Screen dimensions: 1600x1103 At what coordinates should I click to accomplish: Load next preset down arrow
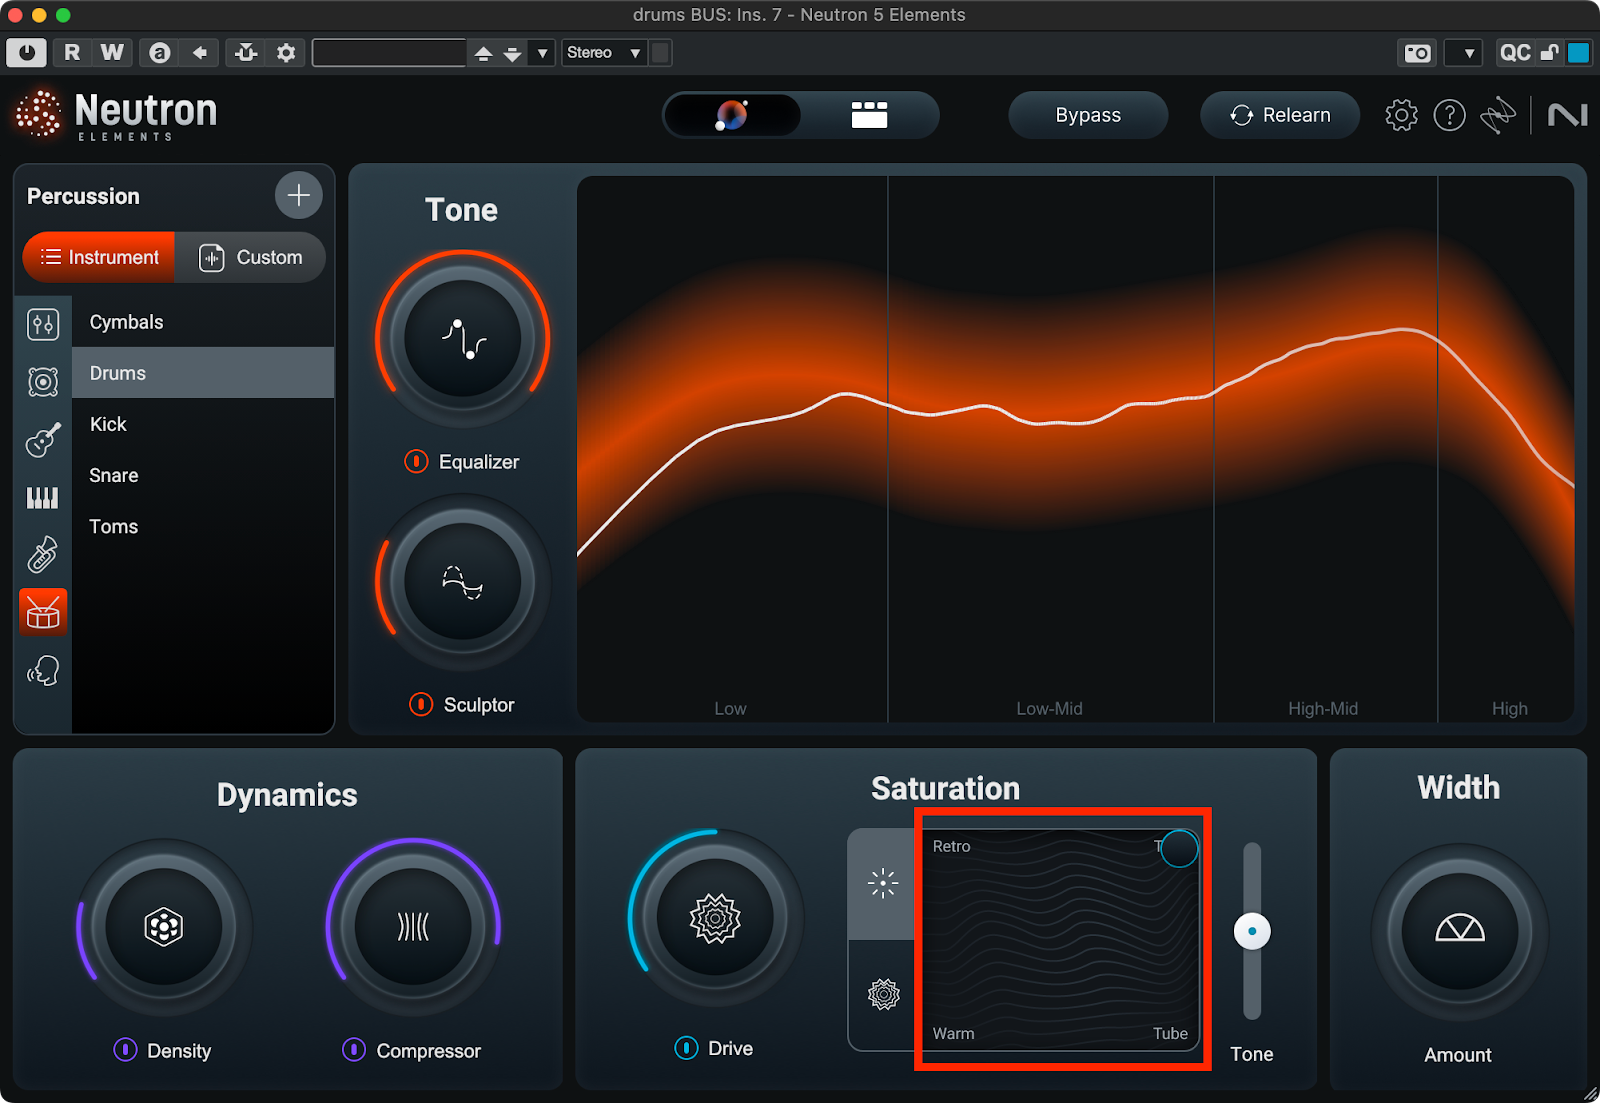click(513, 53)
